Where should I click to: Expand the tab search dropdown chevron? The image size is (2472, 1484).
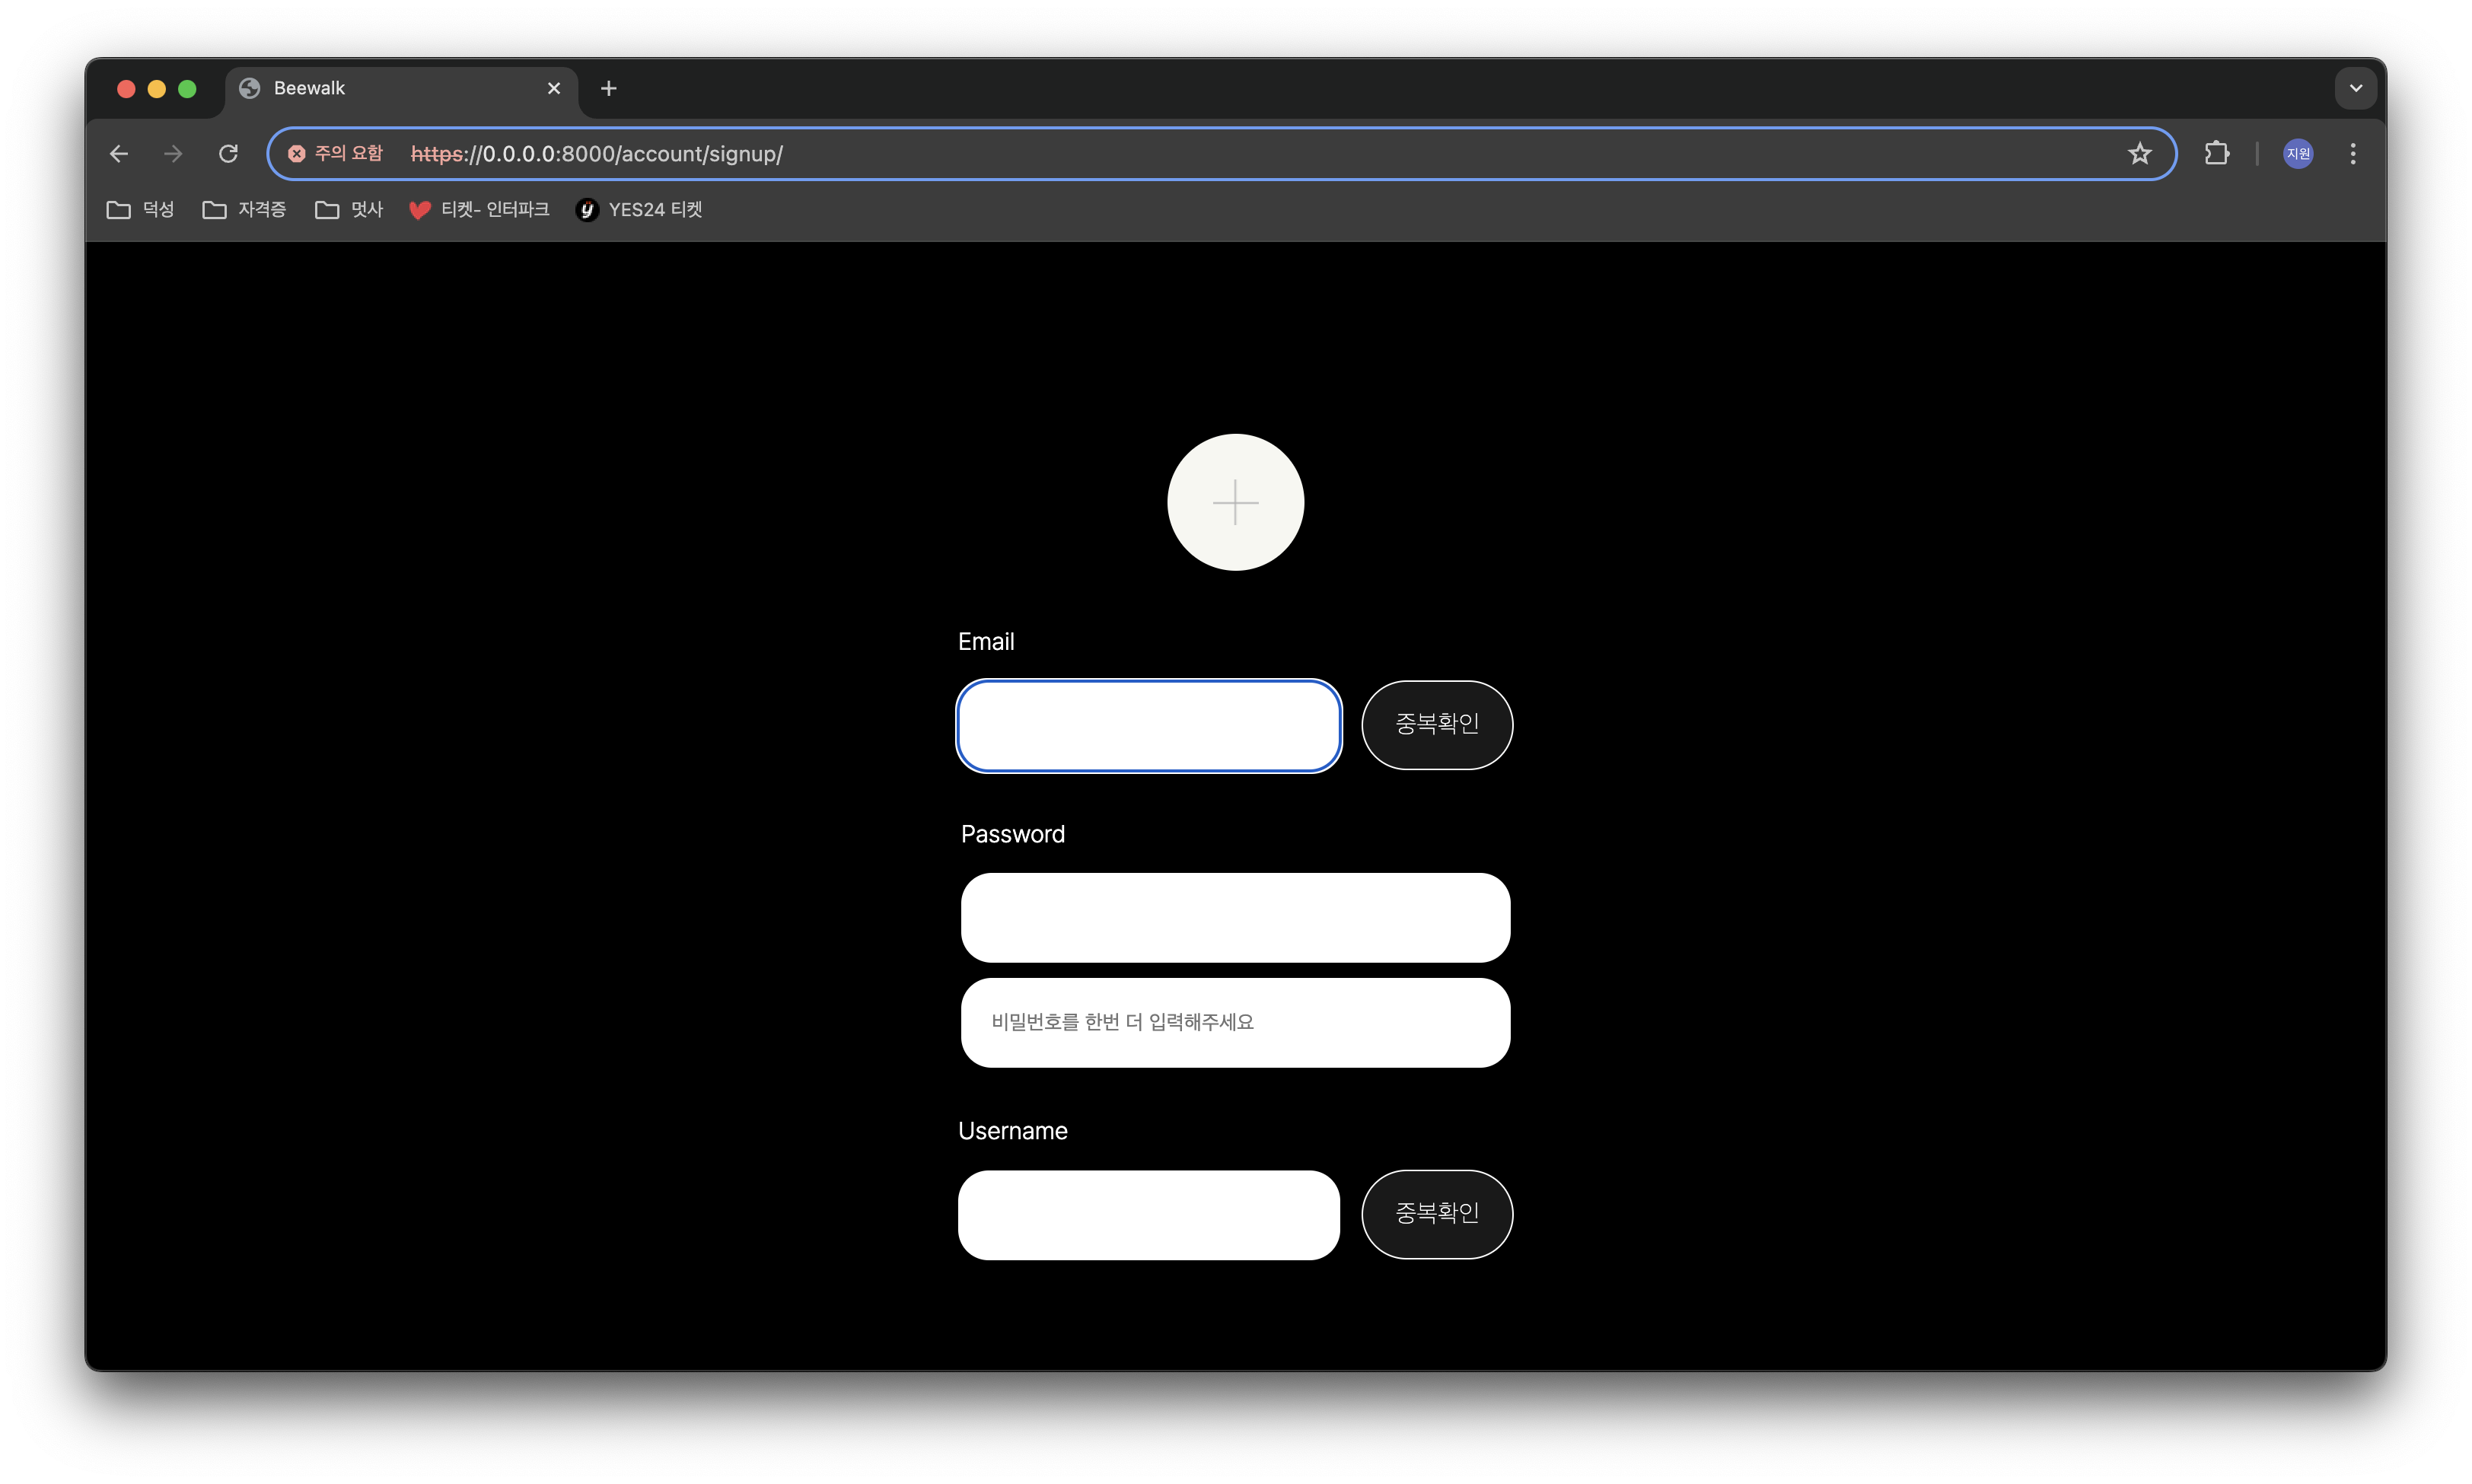click(x=2355, y=88)
